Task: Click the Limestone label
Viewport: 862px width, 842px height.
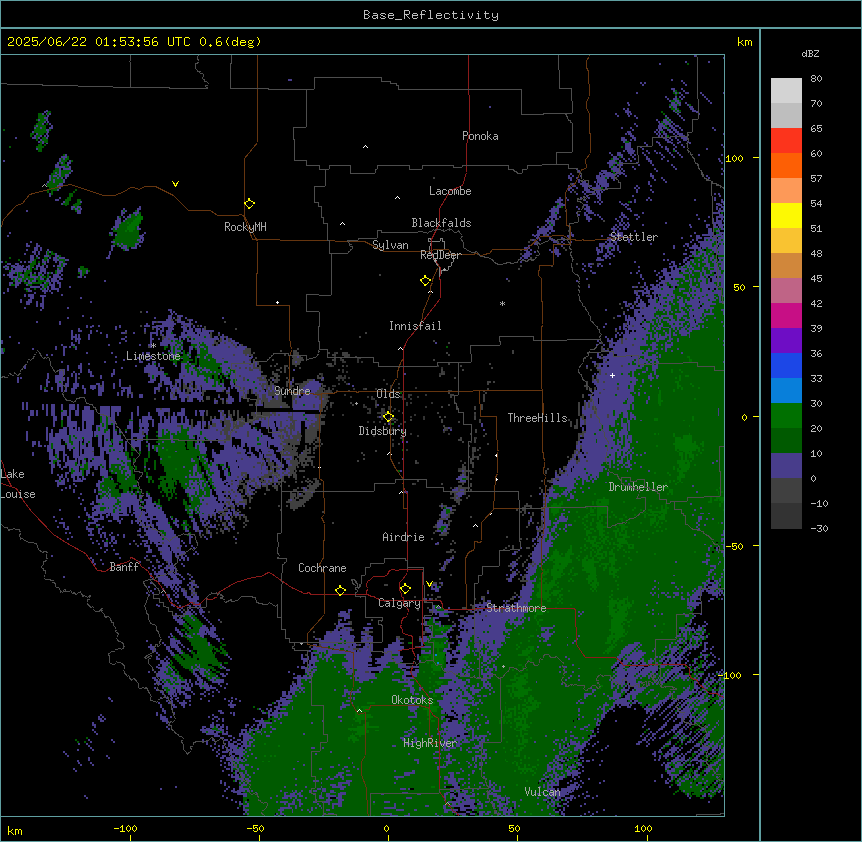Action: point(153,356)
